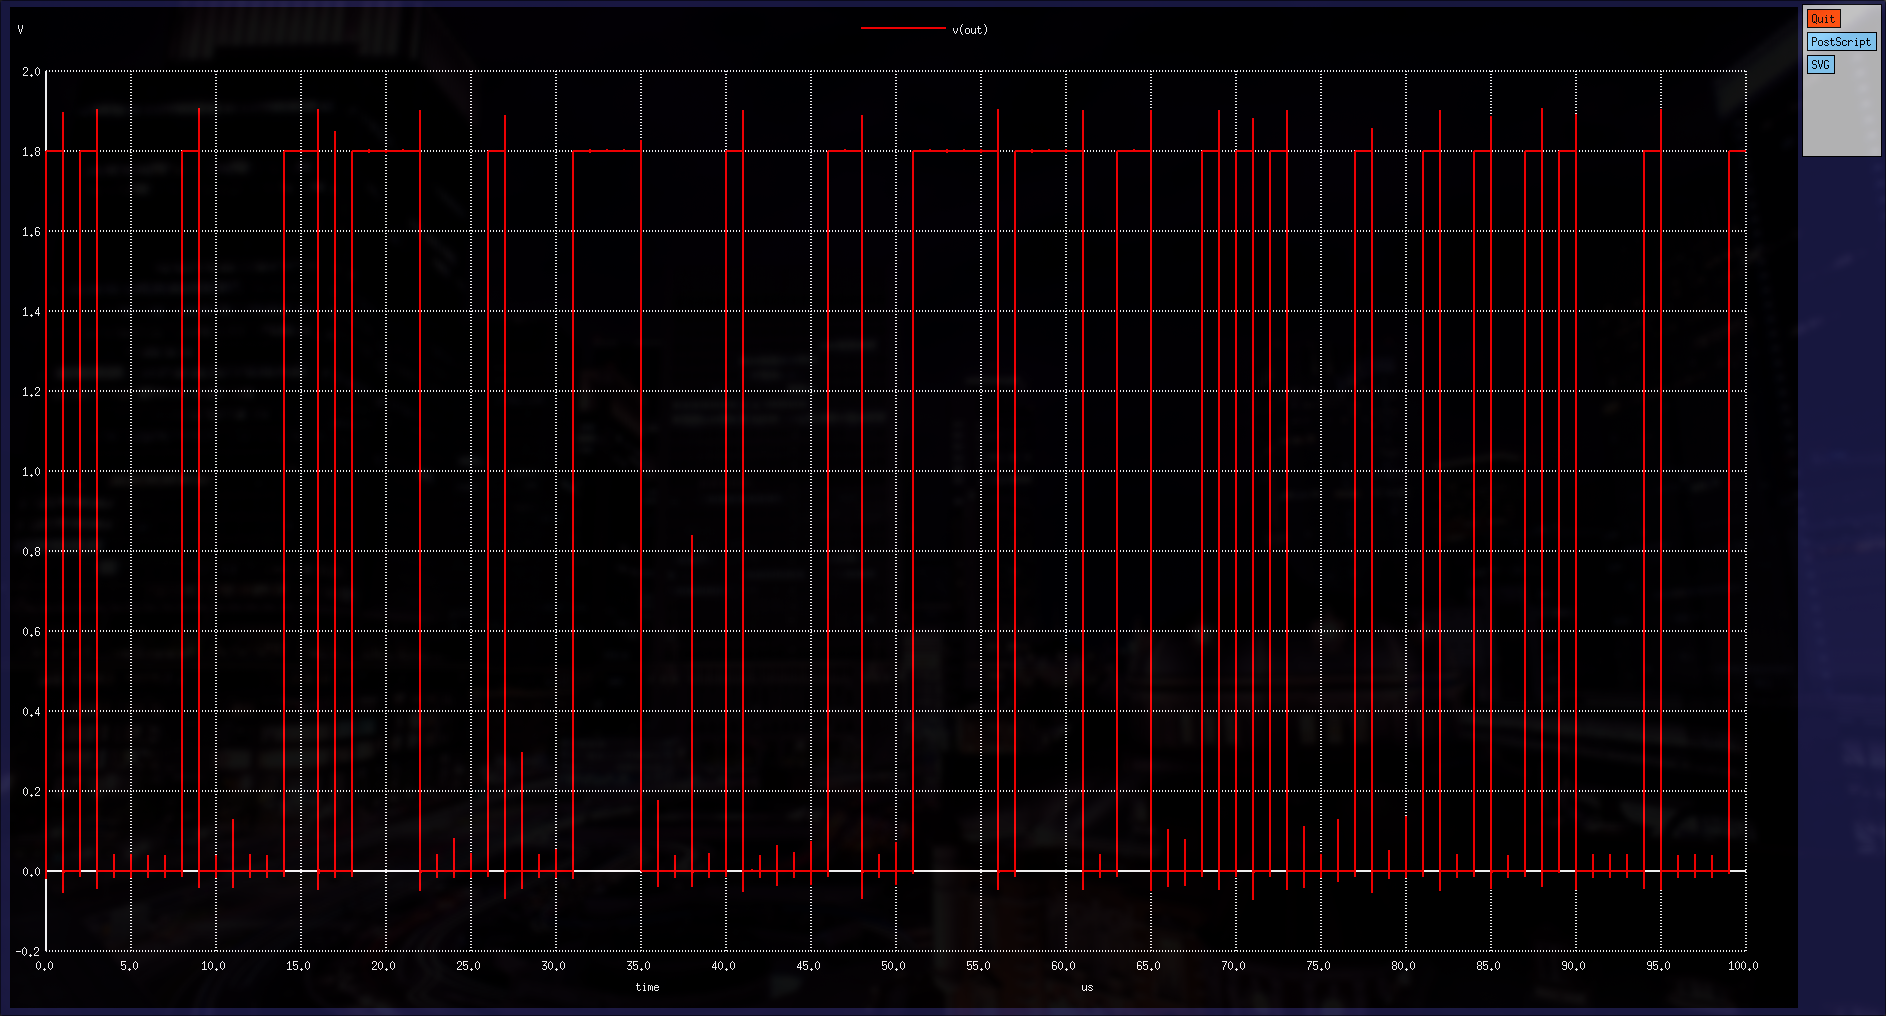1886x1016 pixels.
Task: Click the 90.0 x-axis tick value
Action: [1573, 966]
